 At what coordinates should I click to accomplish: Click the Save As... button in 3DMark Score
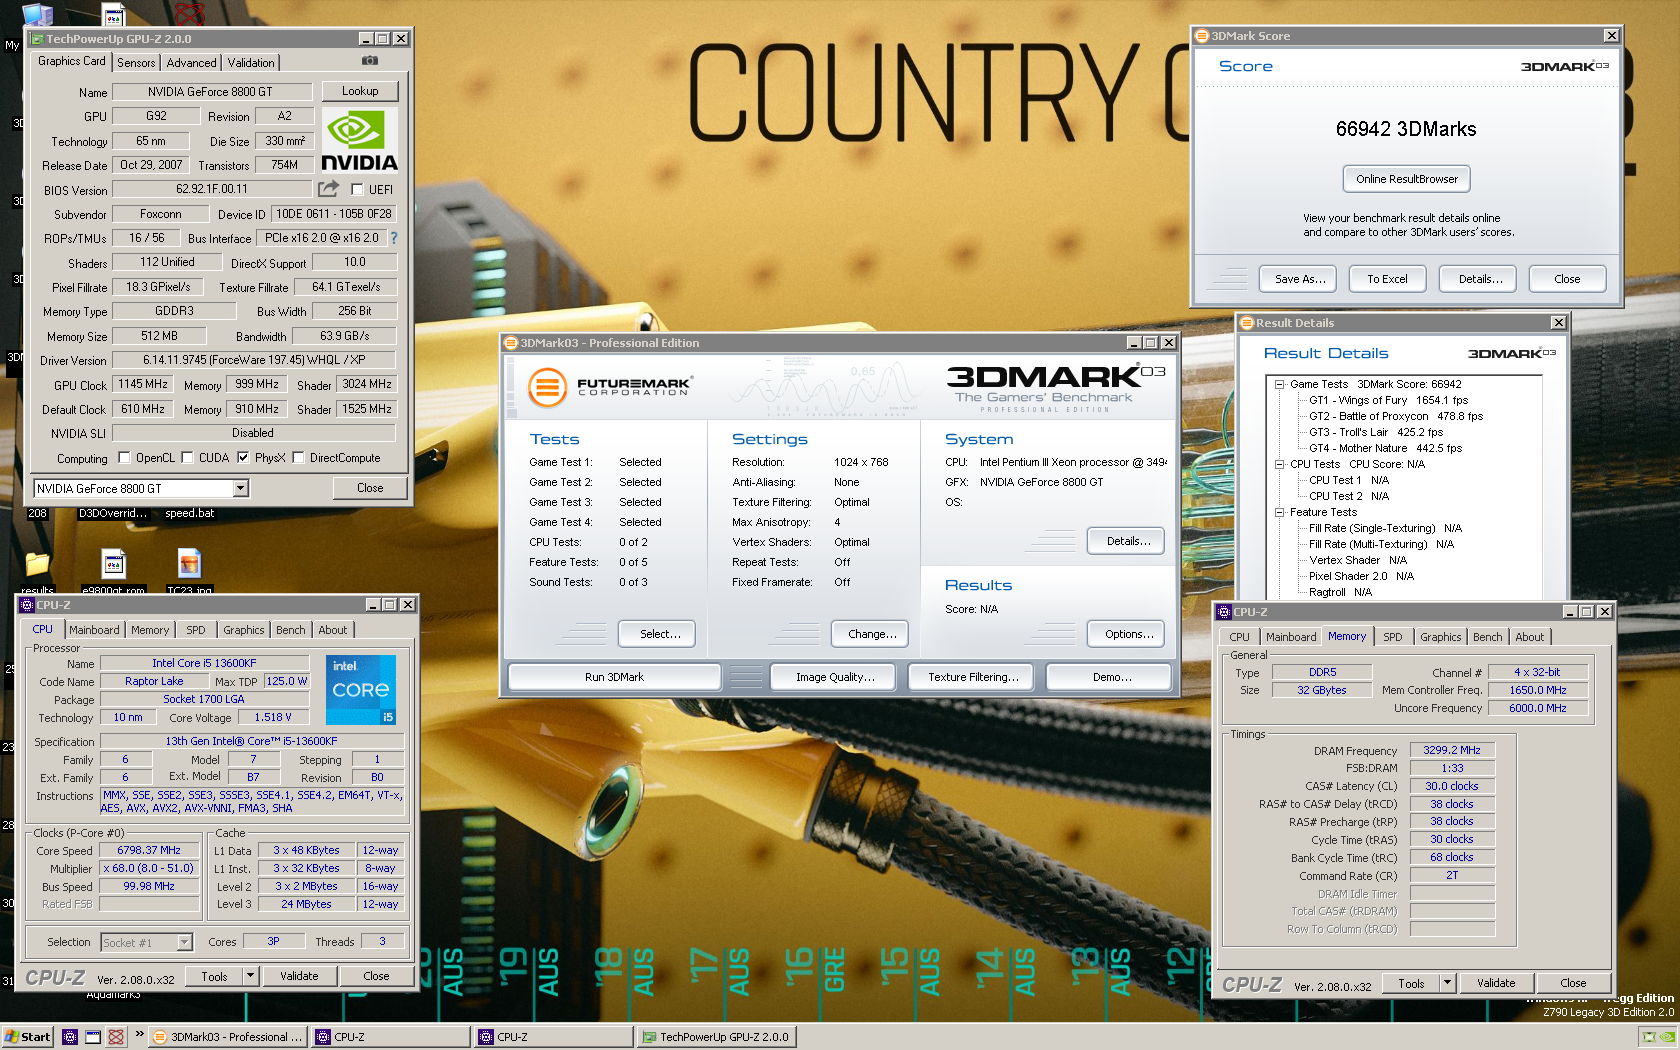tap(1300, 279)
